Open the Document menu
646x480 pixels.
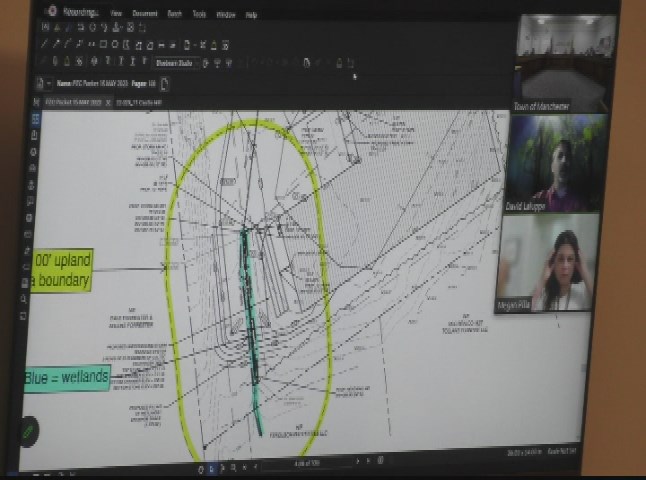145,14
